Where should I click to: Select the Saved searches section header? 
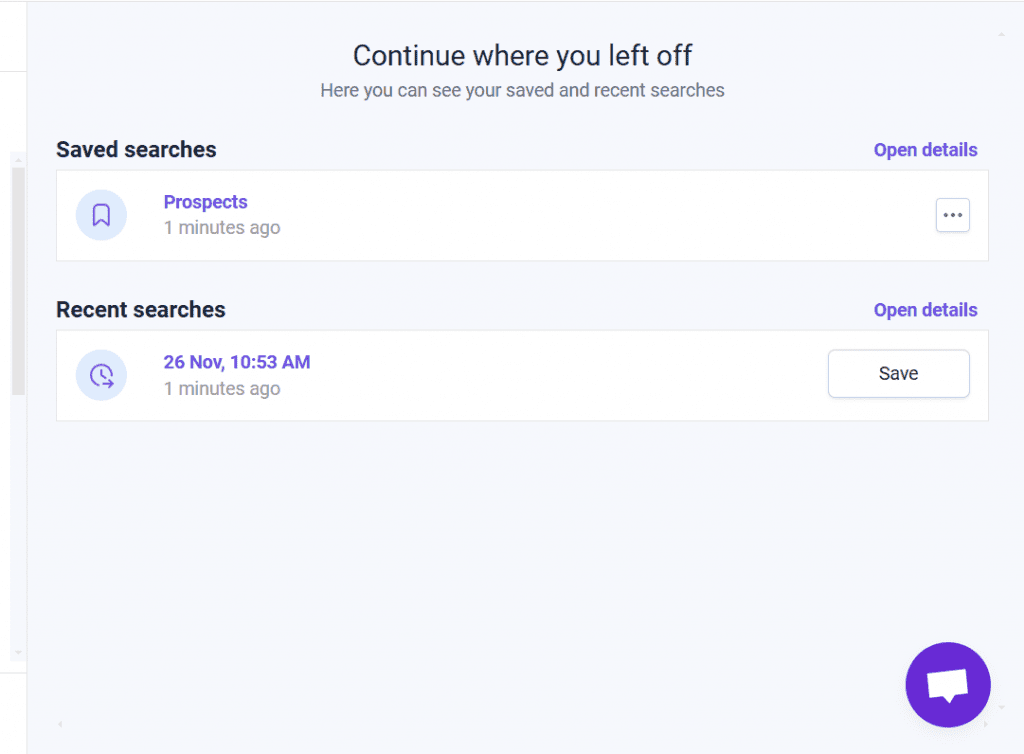click(x=136, y=149)
